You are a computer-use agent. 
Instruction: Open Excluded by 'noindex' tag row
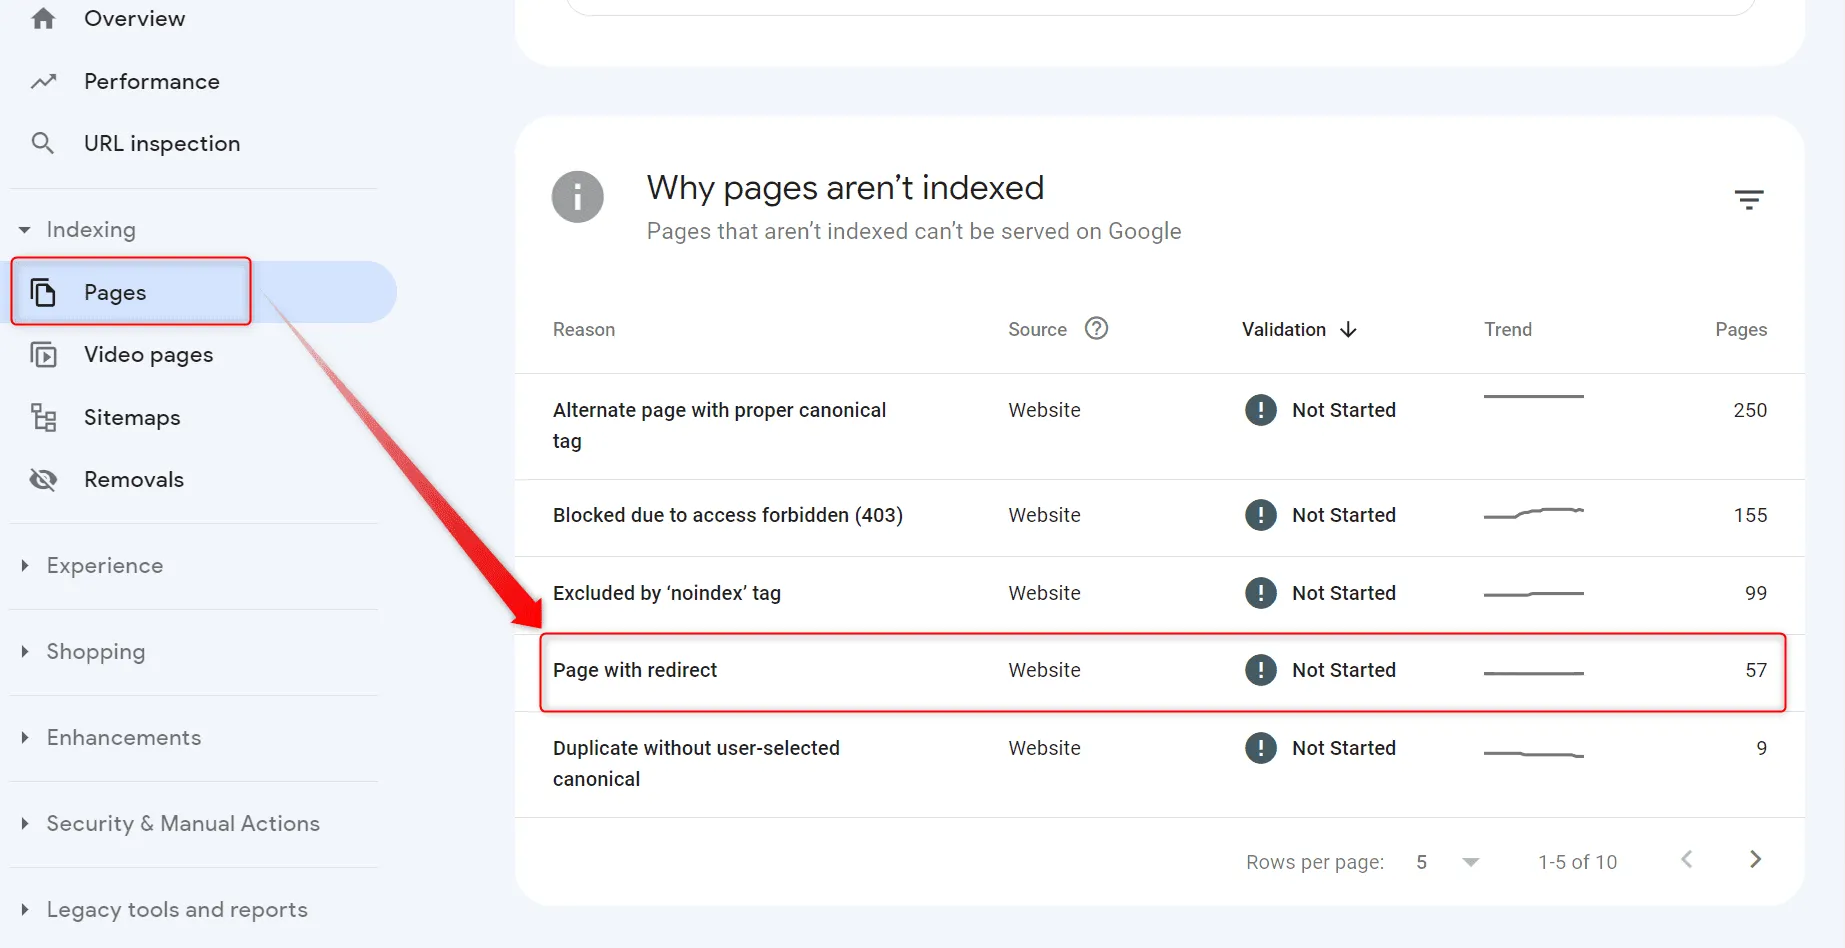pyautogui.click(x=1160, y=594)
